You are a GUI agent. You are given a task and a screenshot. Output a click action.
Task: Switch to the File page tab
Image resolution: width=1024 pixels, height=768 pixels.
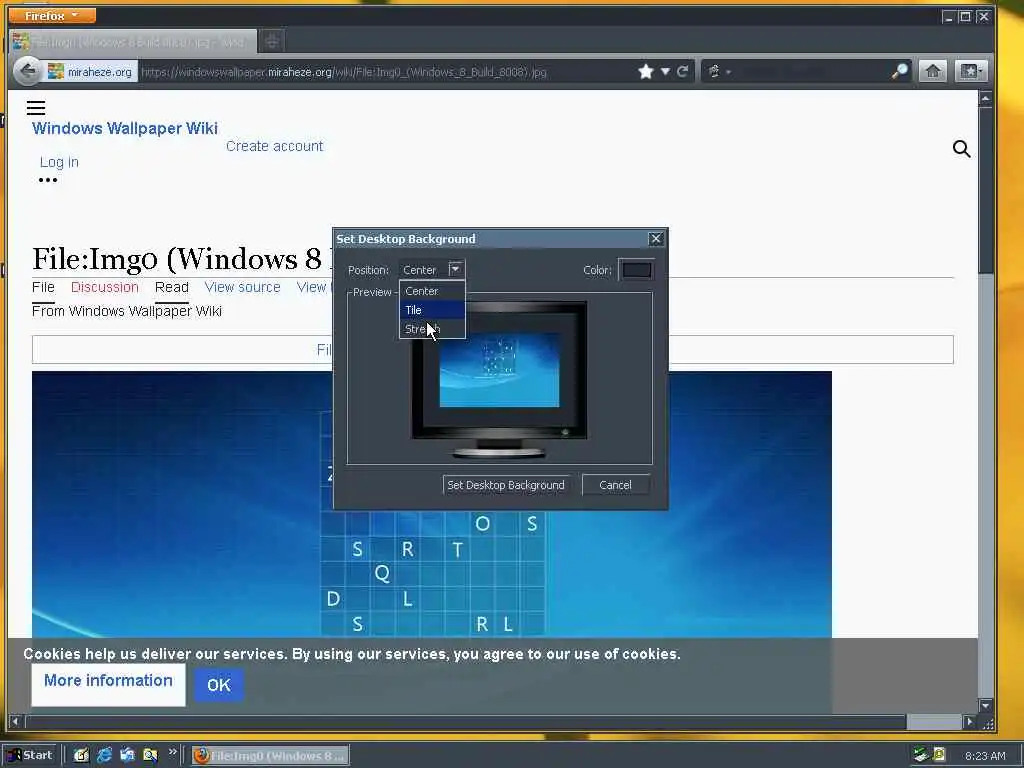pyautogui.click(x=43, y=287)
